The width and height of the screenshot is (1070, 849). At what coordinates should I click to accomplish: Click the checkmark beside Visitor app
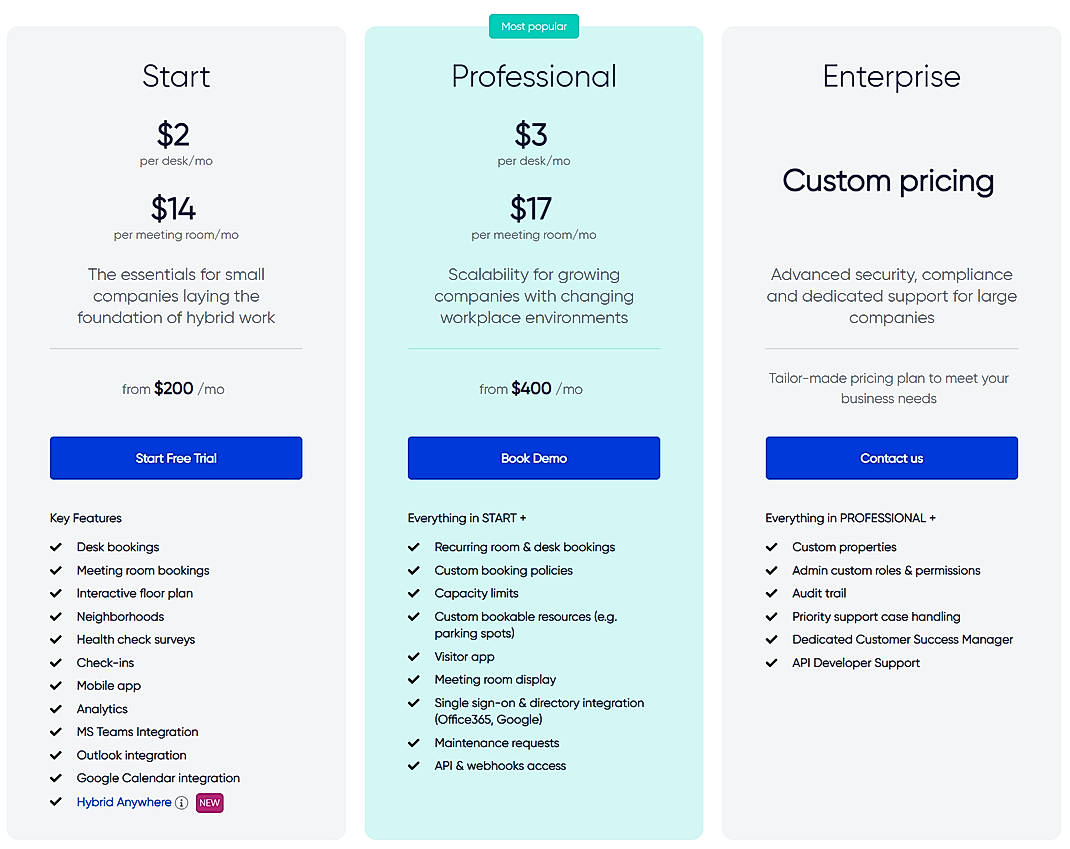pyautogui.click(x=413, y=656)
